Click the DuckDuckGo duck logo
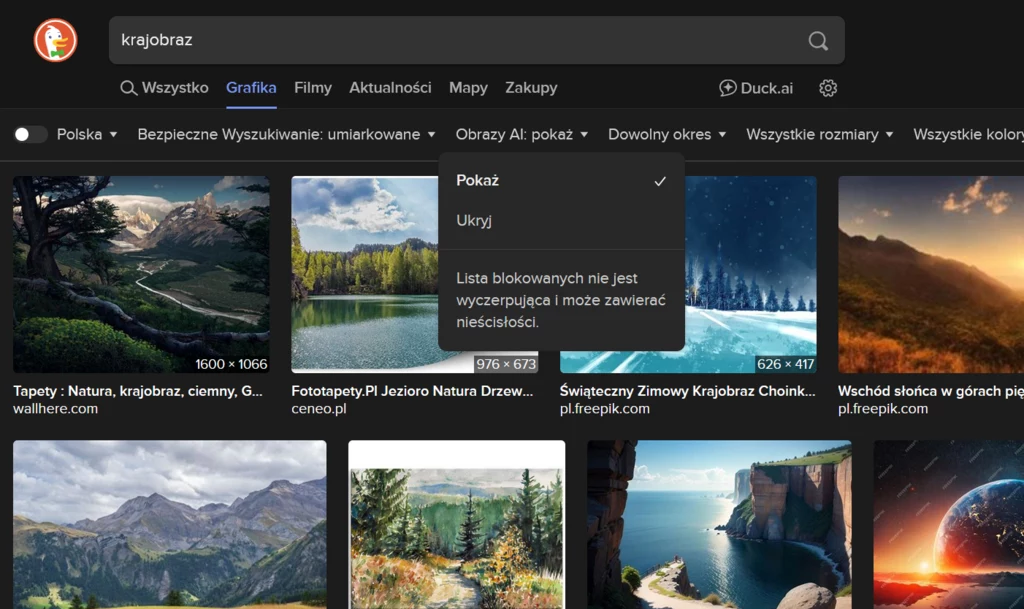This screenshot has height=609, width=1024. point(56,40)
